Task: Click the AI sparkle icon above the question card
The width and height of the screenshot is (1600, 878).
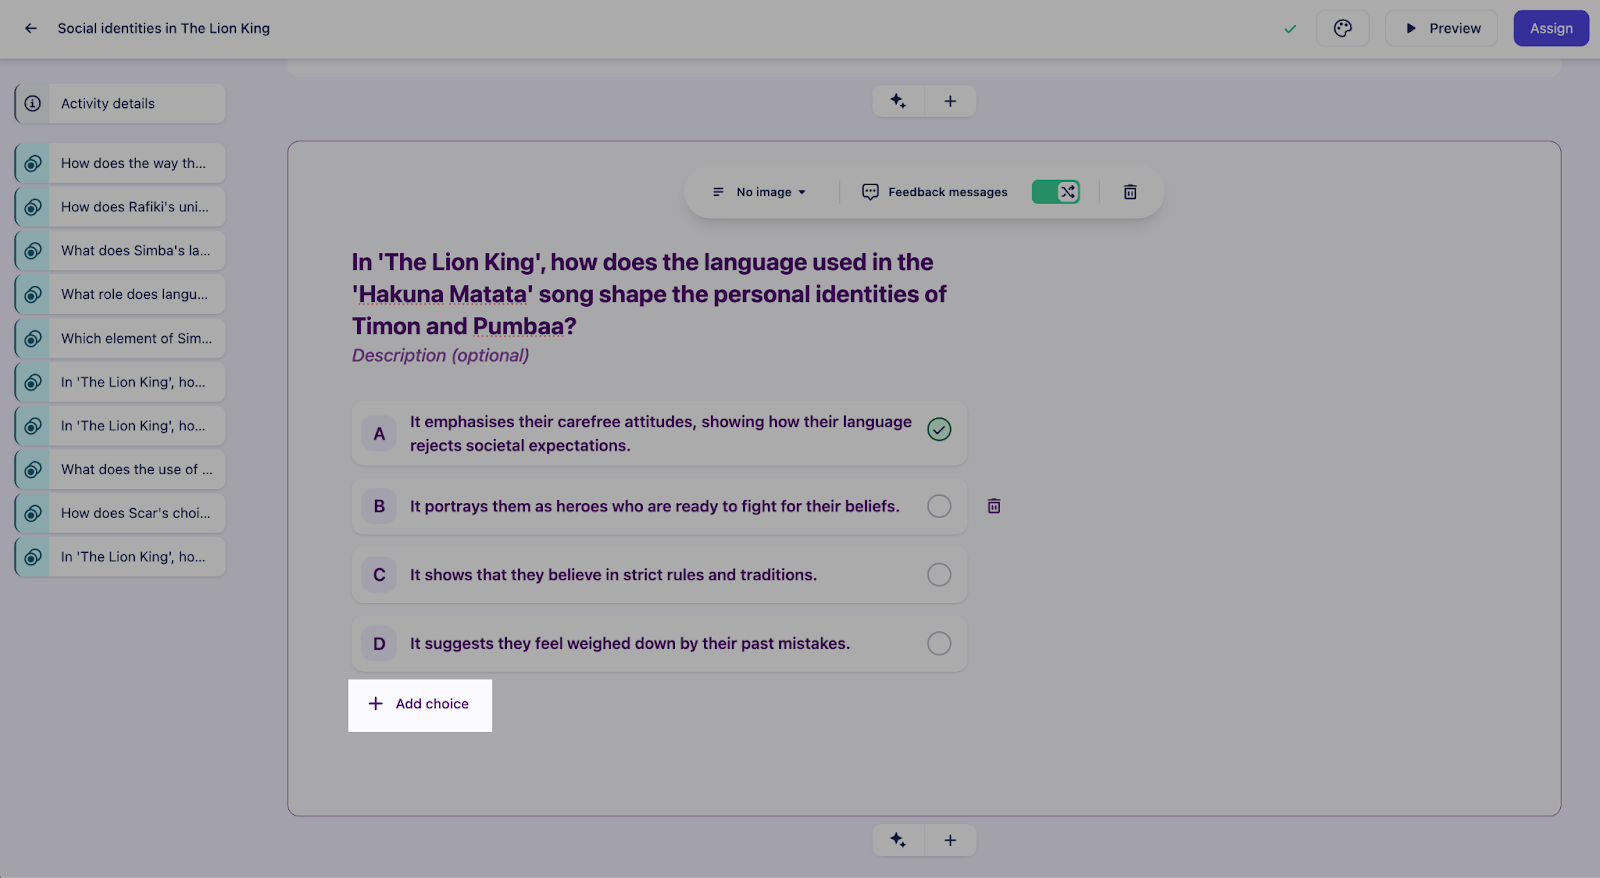Action: click(898, 101)
